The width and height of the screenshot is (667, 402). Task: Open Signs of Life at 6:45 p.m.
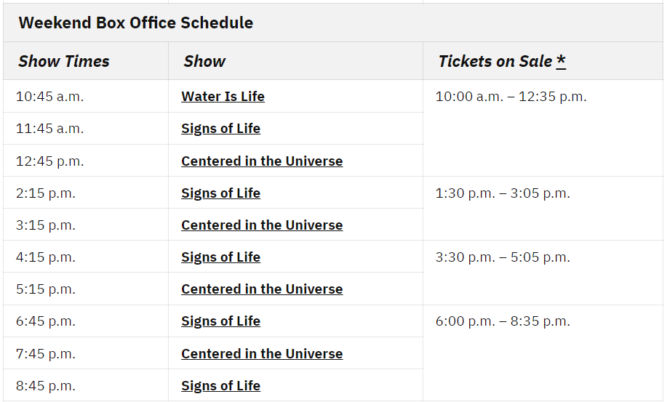click(x=221, y=321)
